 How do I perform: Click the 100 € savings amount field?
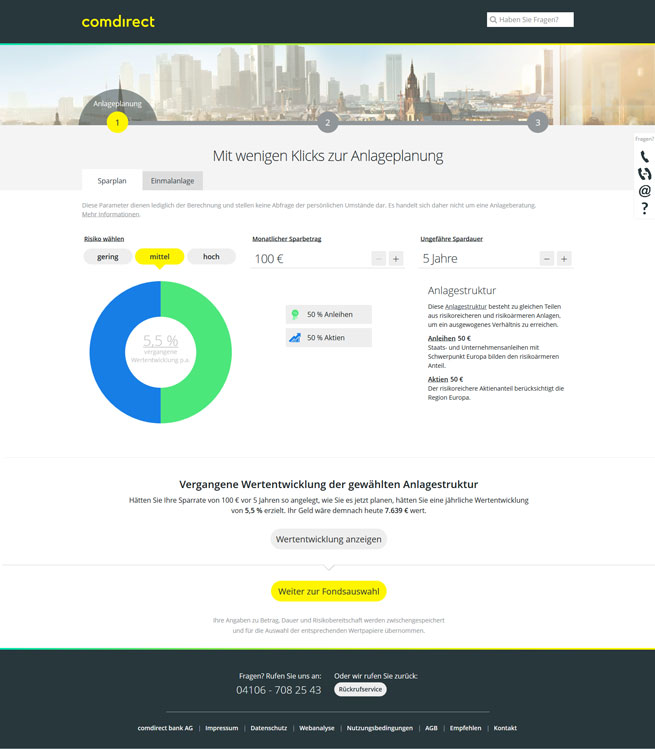[311, 259]
